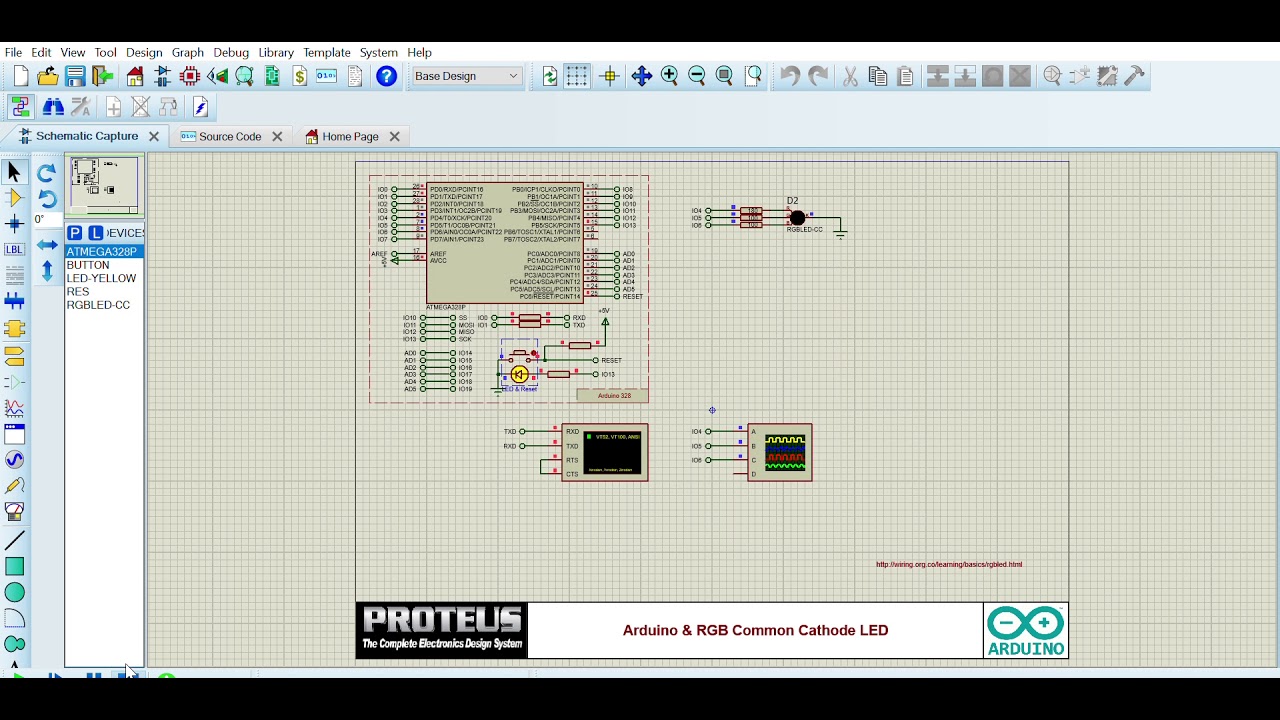Close the Source Code tab
Image resolution: width=1280 pixels, height=720 pixels.
click(277, 136)
